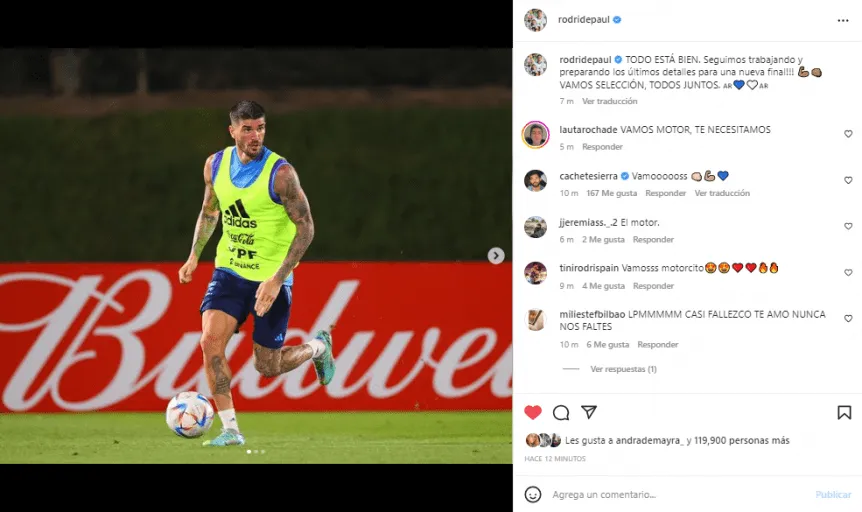Click Ver traducción under the caption
The image size is (862, 512).
(610, 101)
